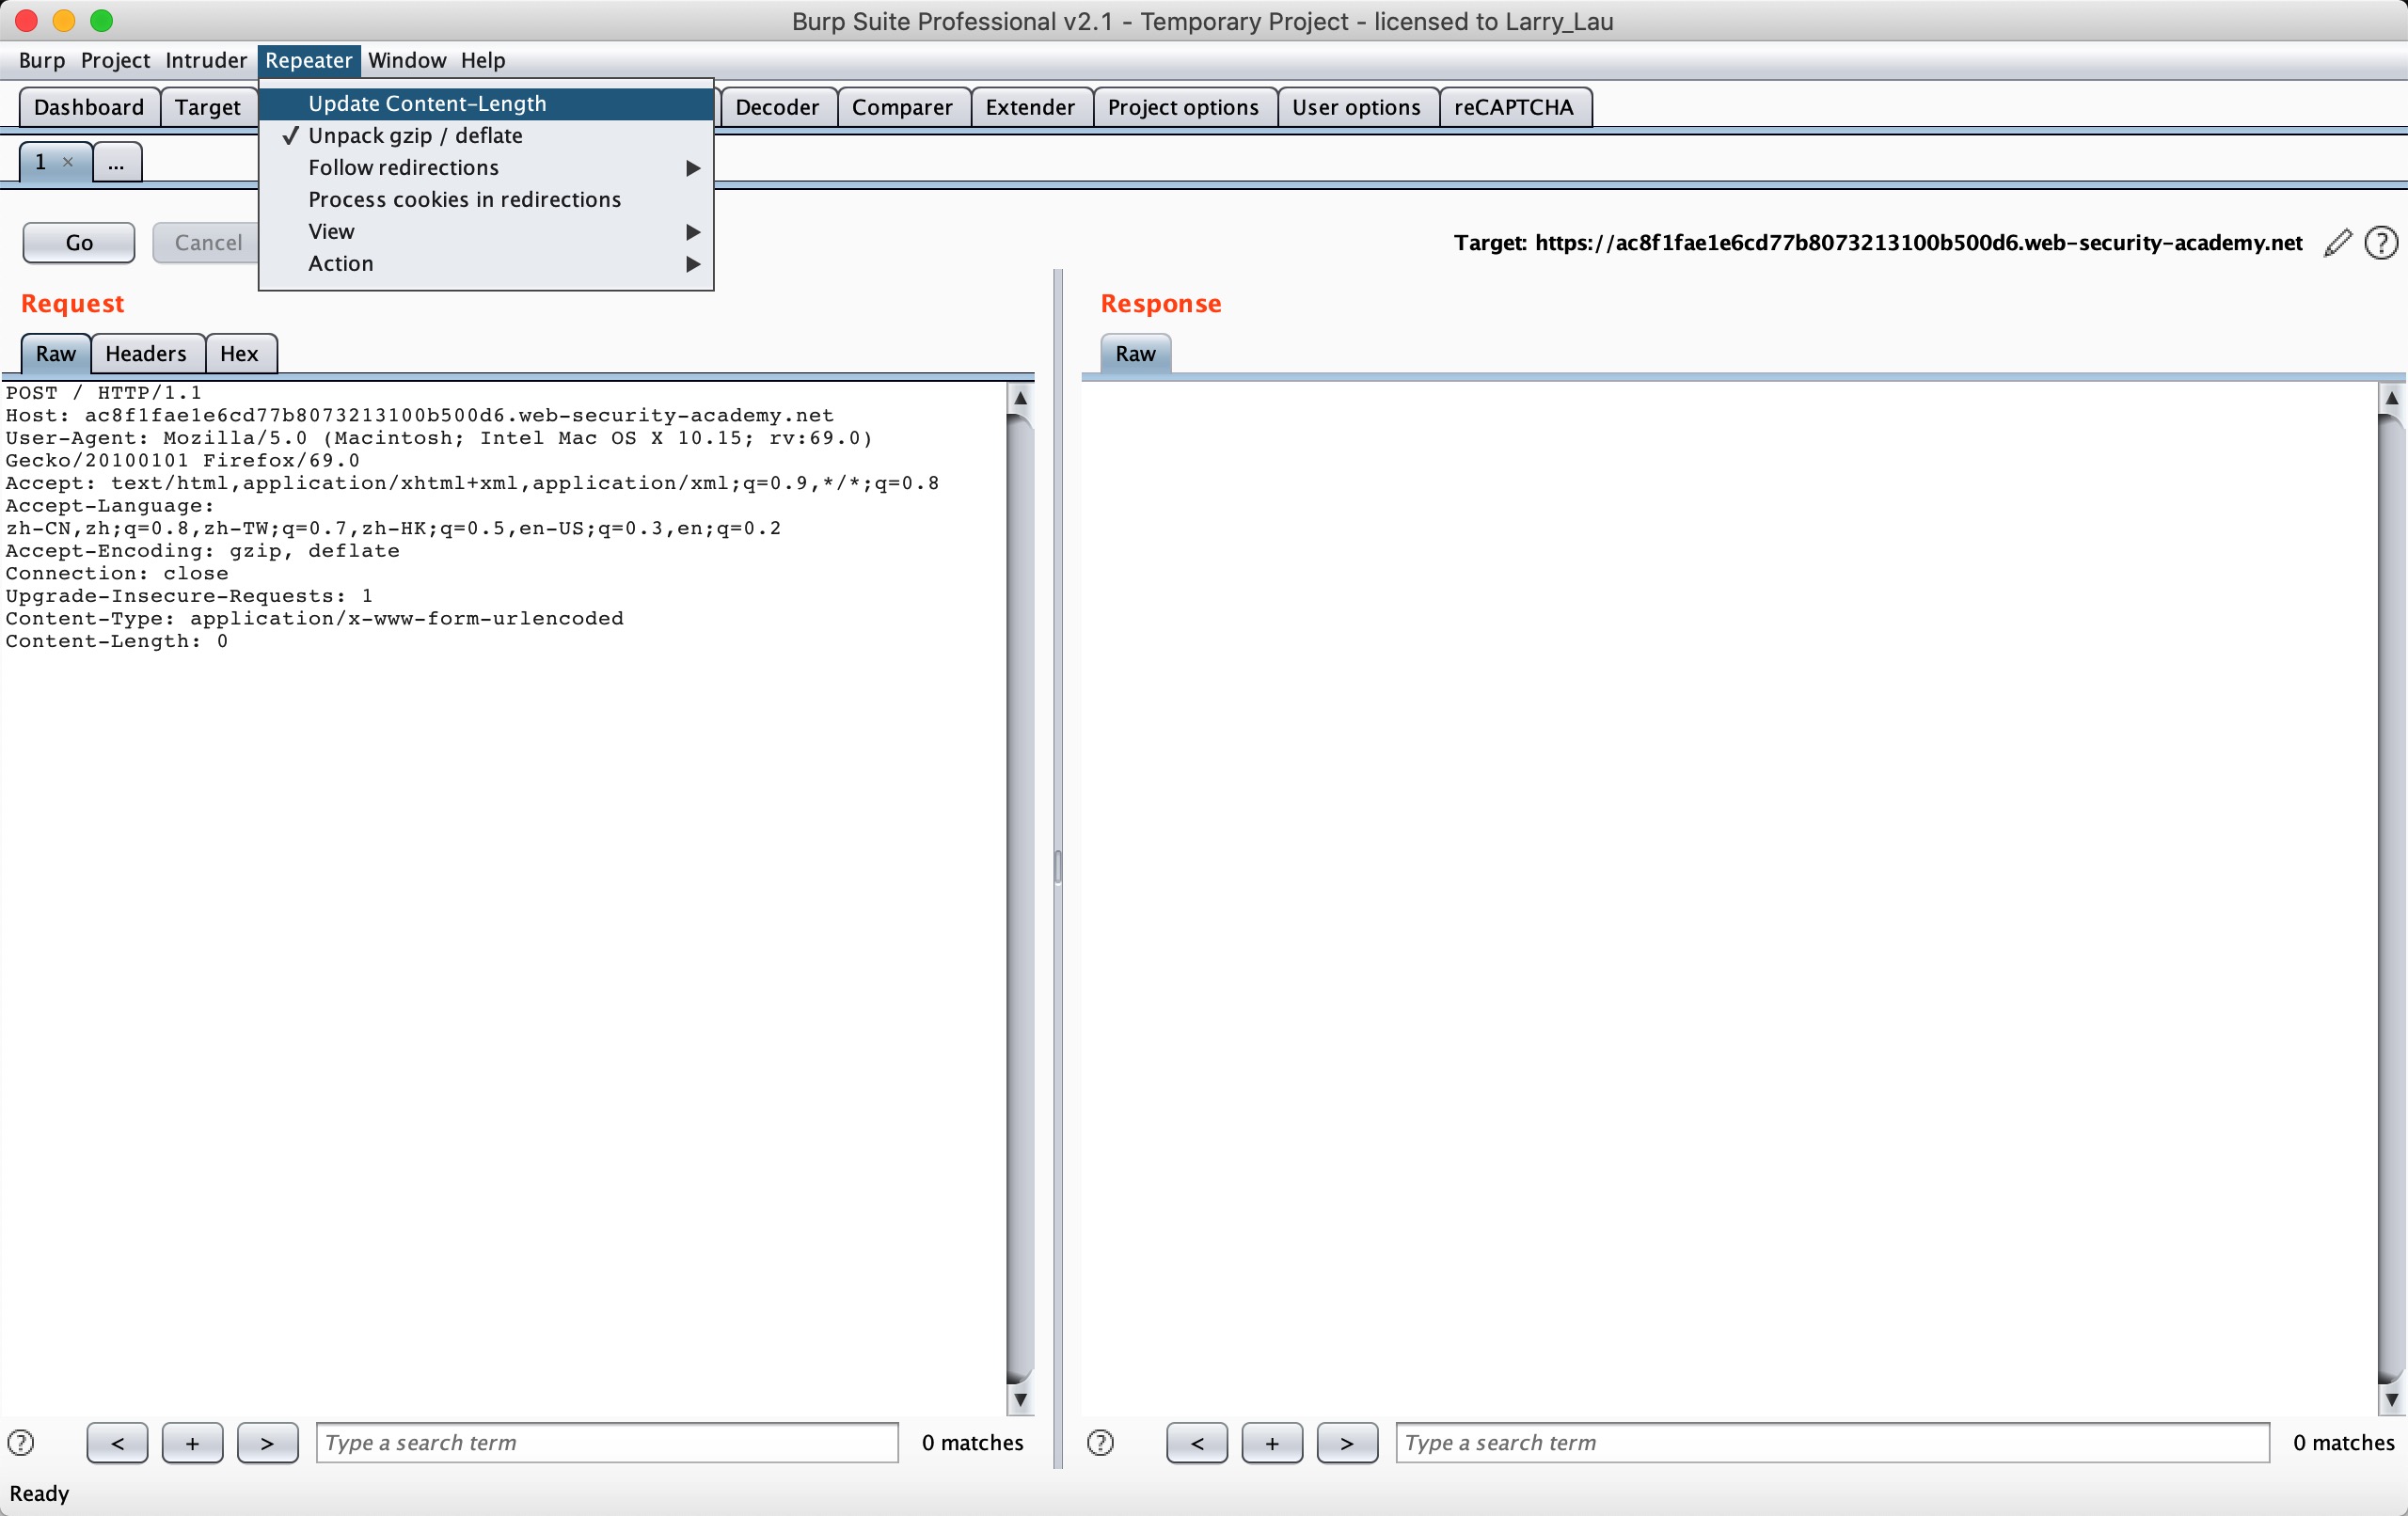Switch to the Target tab
Screen dimensions: 2408x1516
click(208, 107)
